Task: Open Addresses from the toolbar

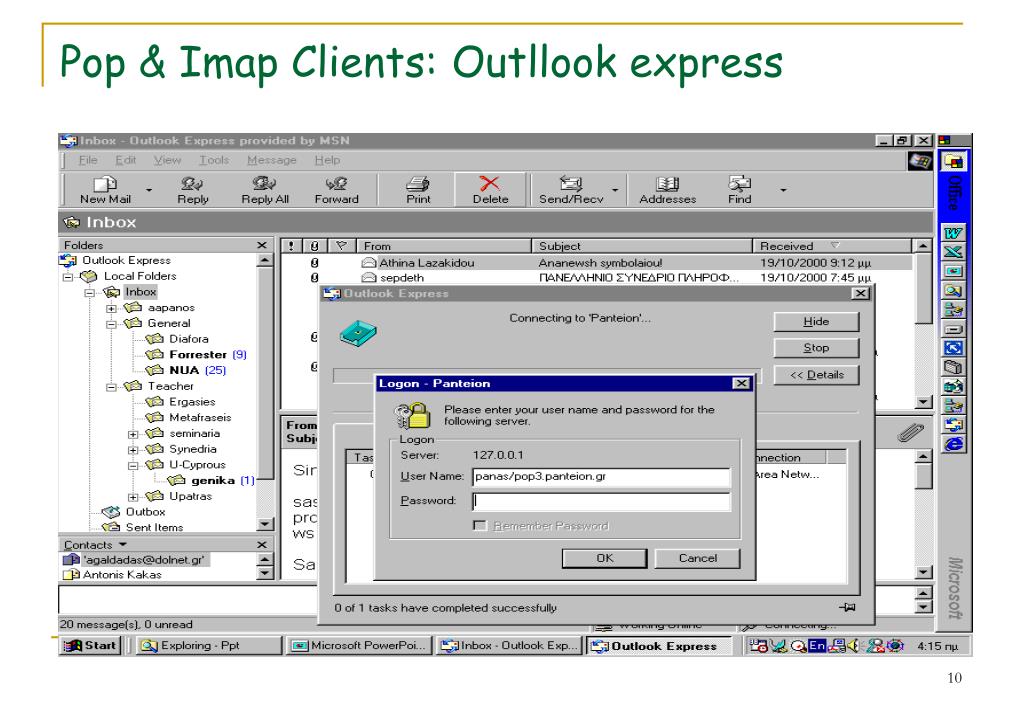Action: 667,190
